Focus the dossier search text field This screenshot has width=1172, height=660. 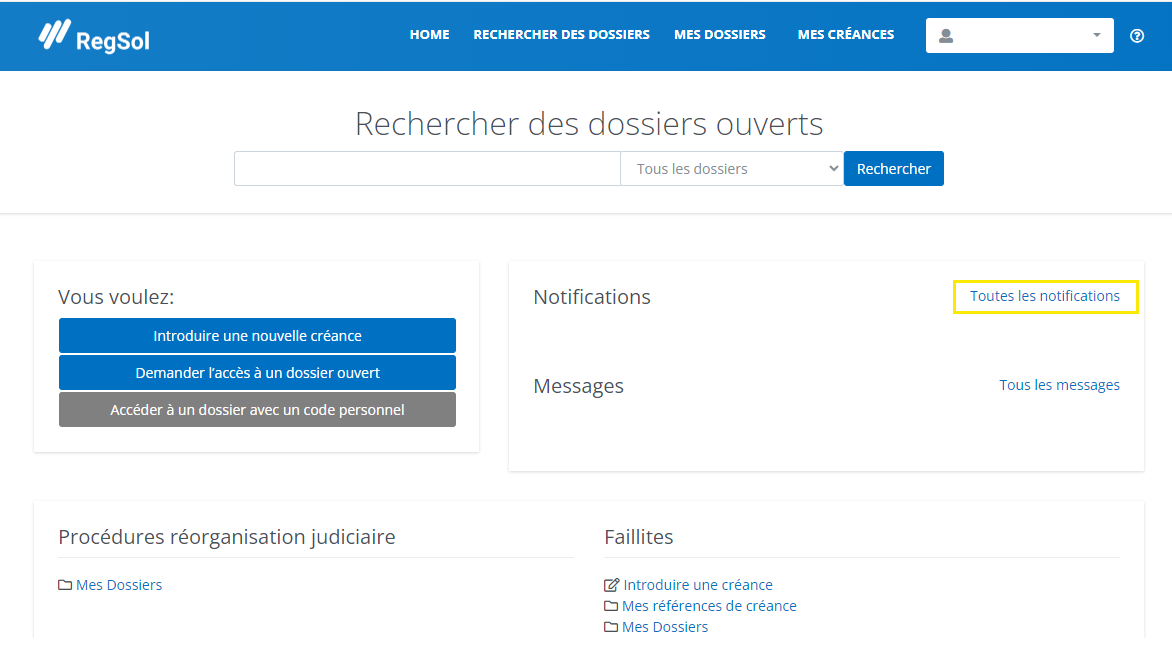click(427, 169)
